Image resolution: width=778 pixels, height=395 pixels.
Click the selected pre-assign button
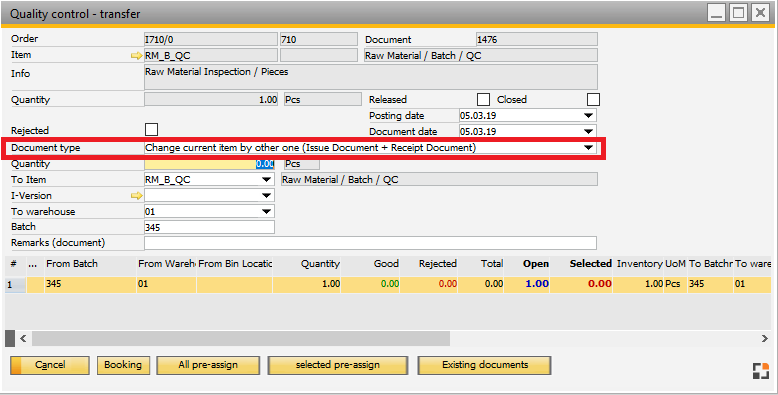(x=338, y=365)
